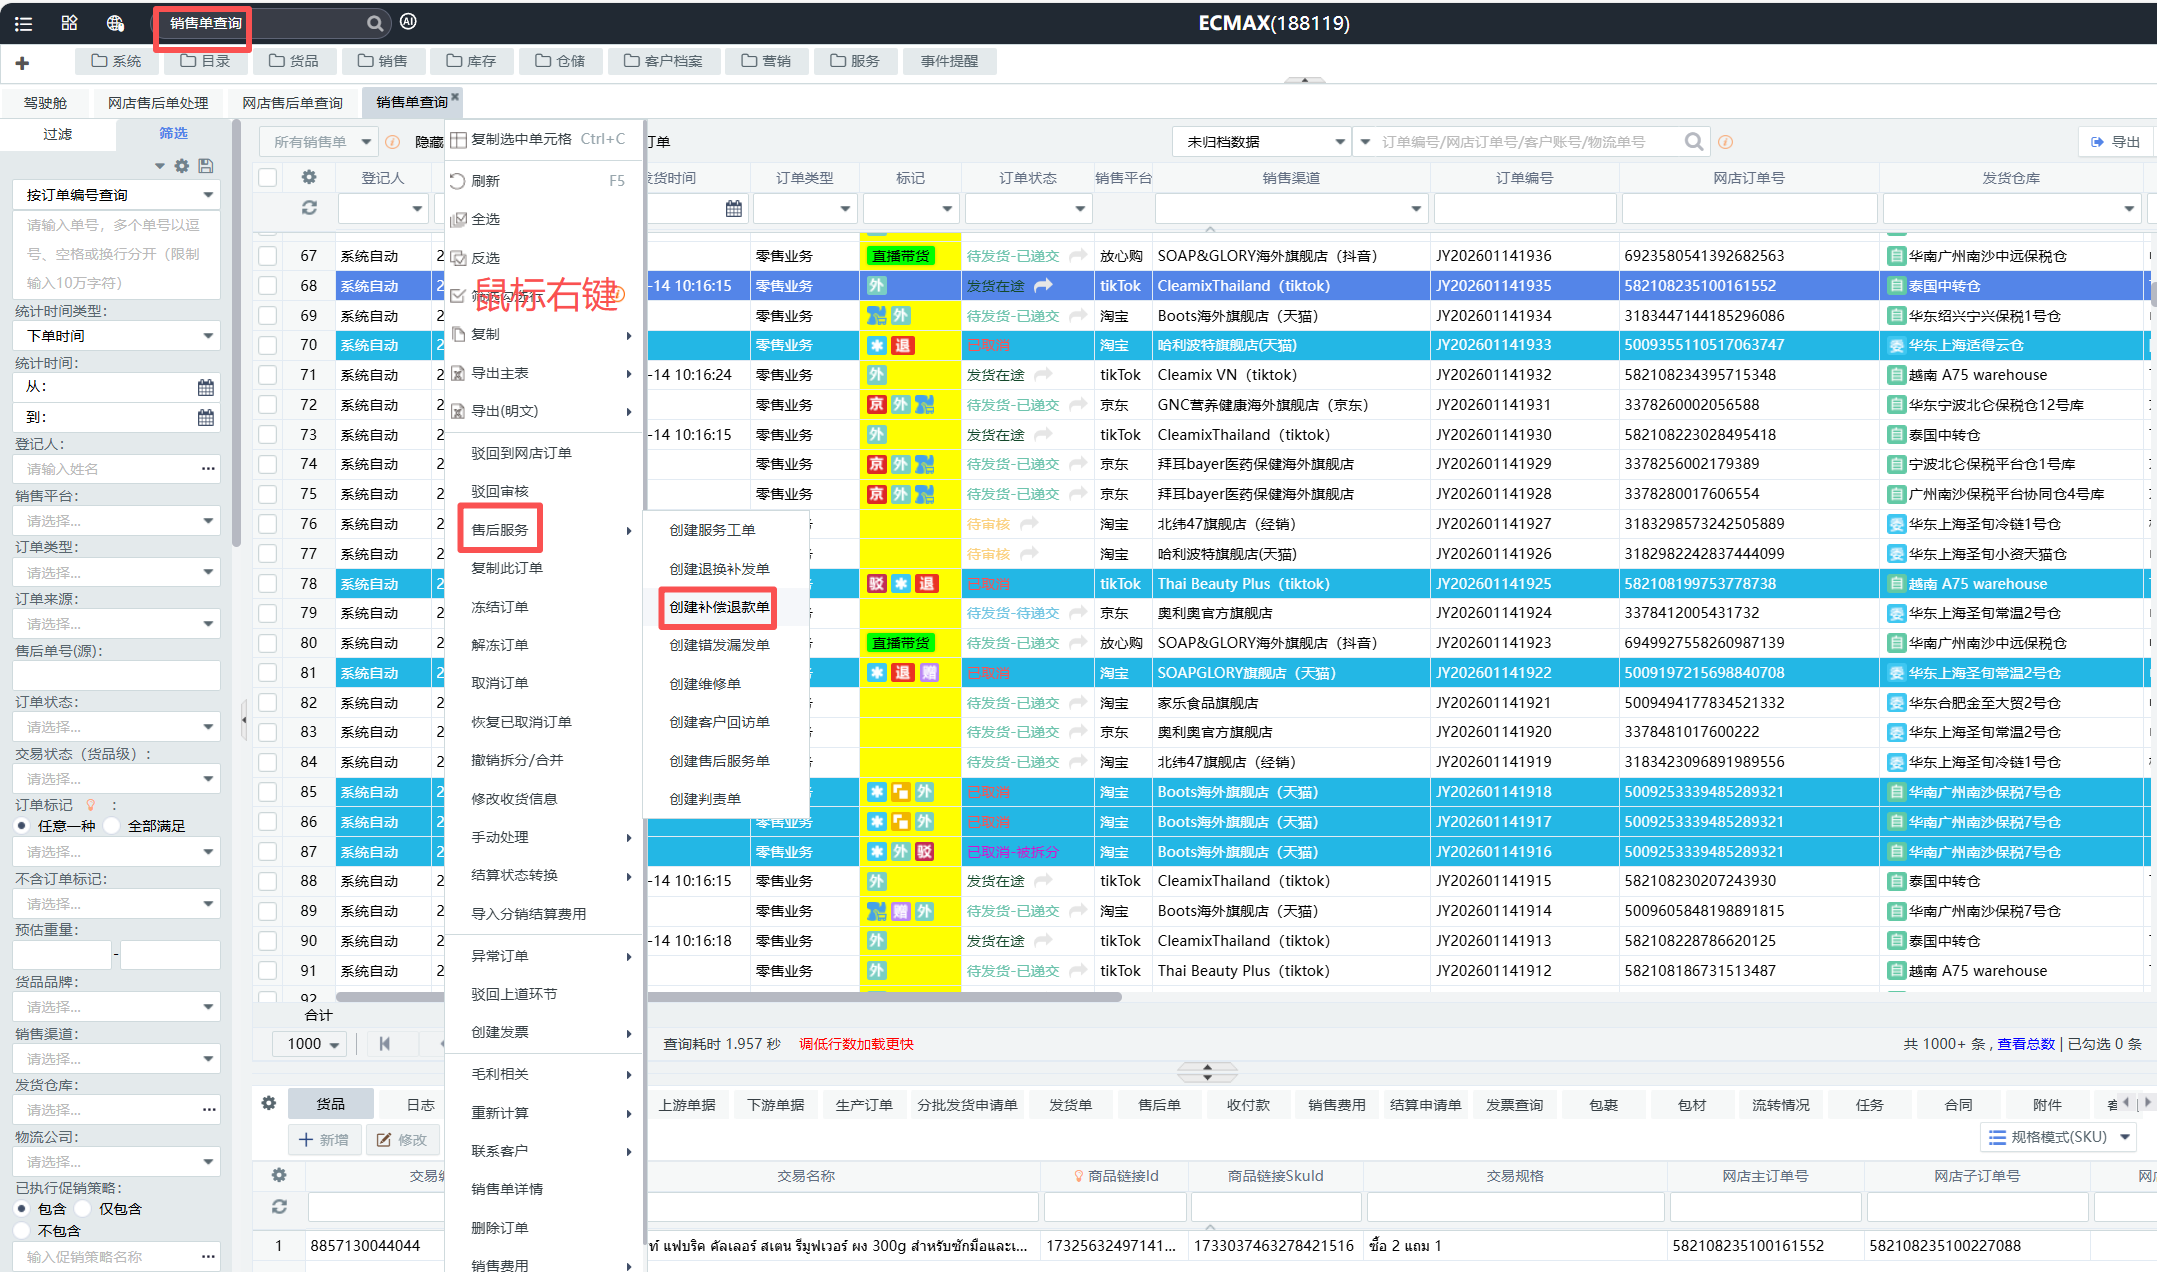Tick the checkbox for row 67

(268, 256)
